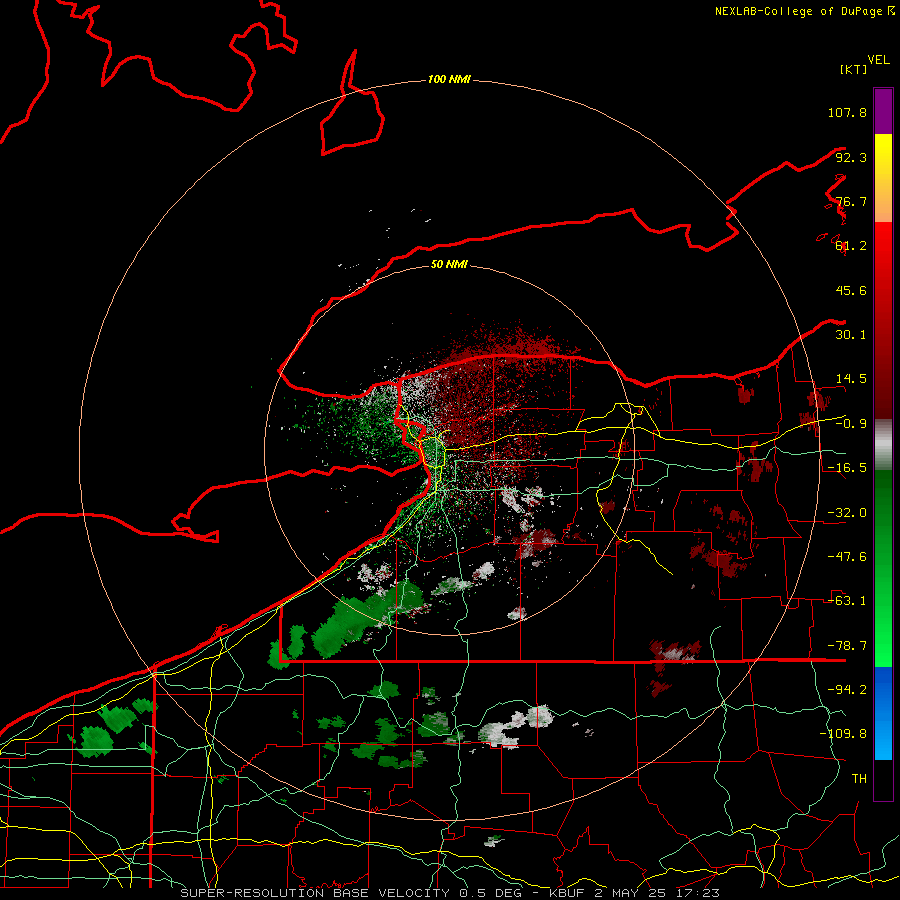
Task: Click the [KT] units label
Action: [853, 69]
